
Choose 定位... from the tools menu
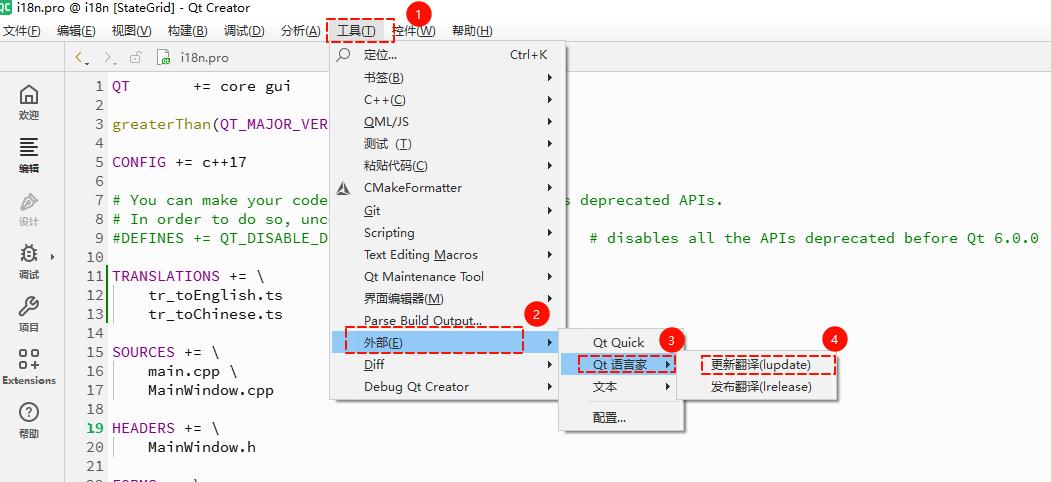448,55
